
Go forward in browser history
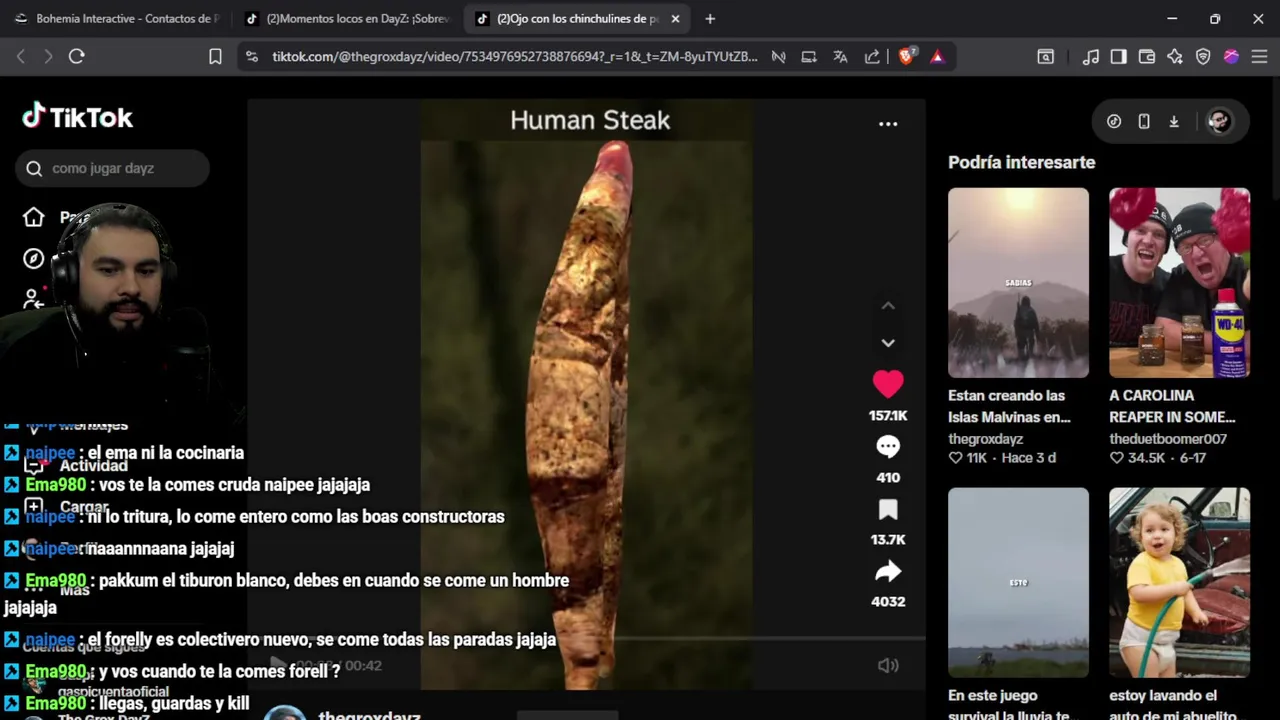[48, 57]
